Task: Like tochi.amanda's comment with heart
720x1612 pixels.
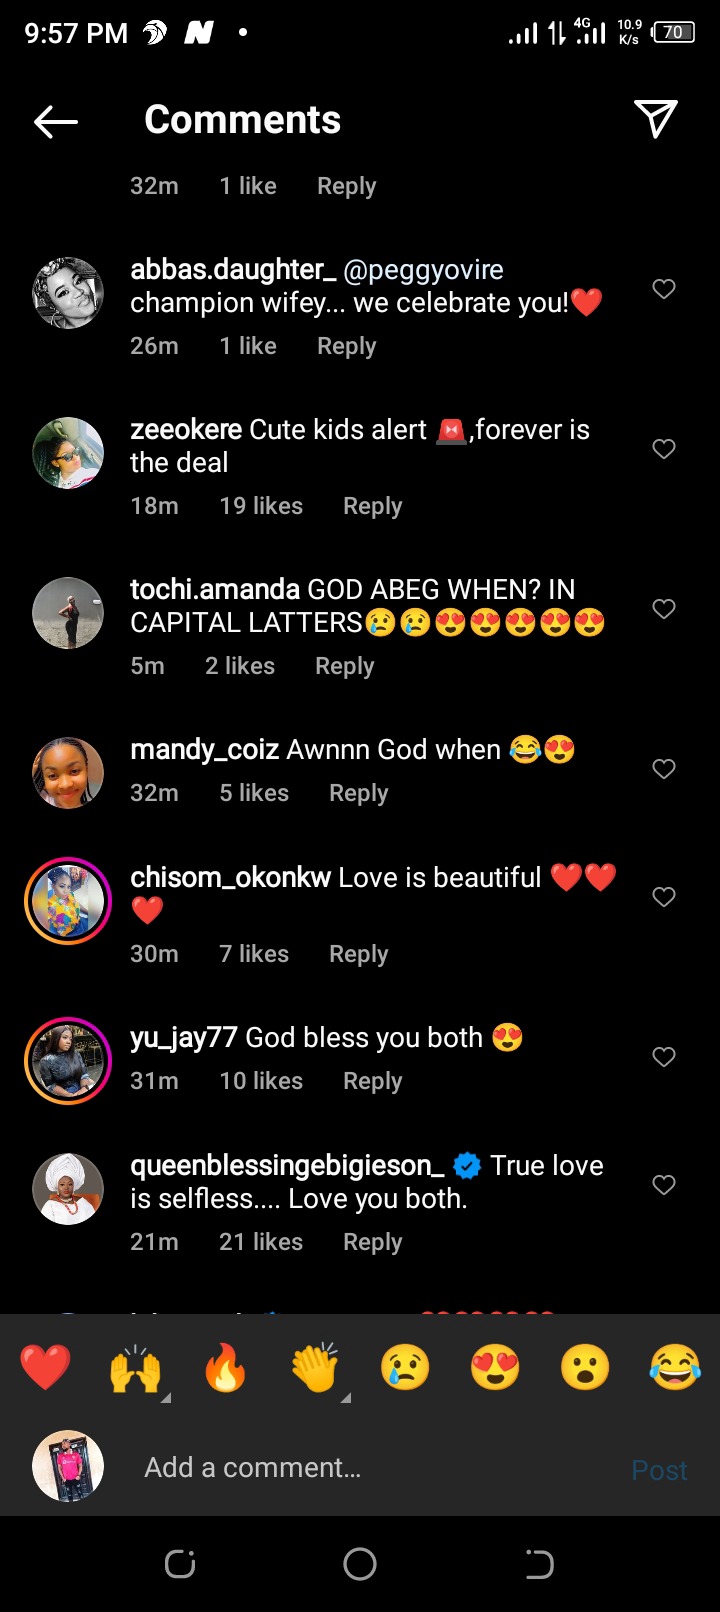Action: pyautogui.click(x=664, y=609)
